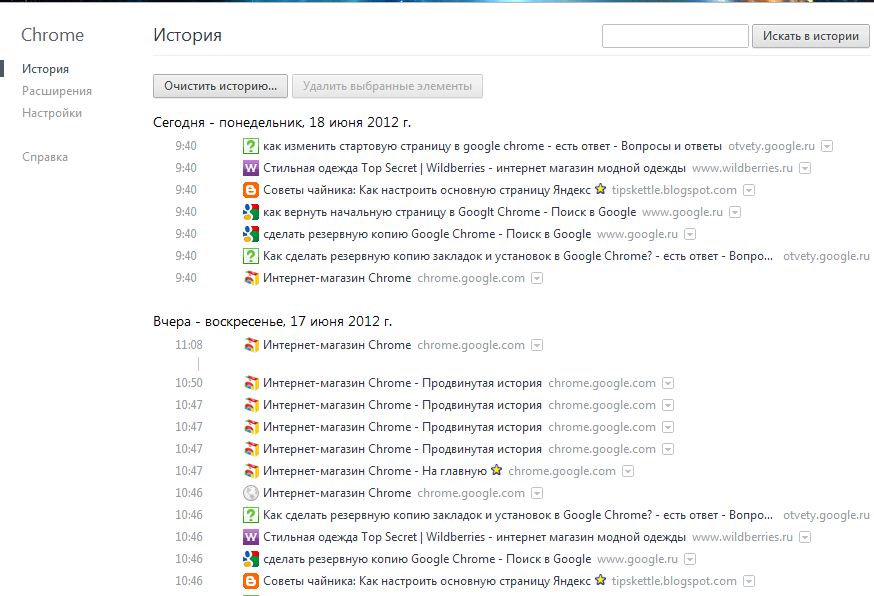Click Wildberries favicon in the 10:46 entry
The height and width of the screenshot is (596, 874).
pyautogui.click(x=251, y=537)
